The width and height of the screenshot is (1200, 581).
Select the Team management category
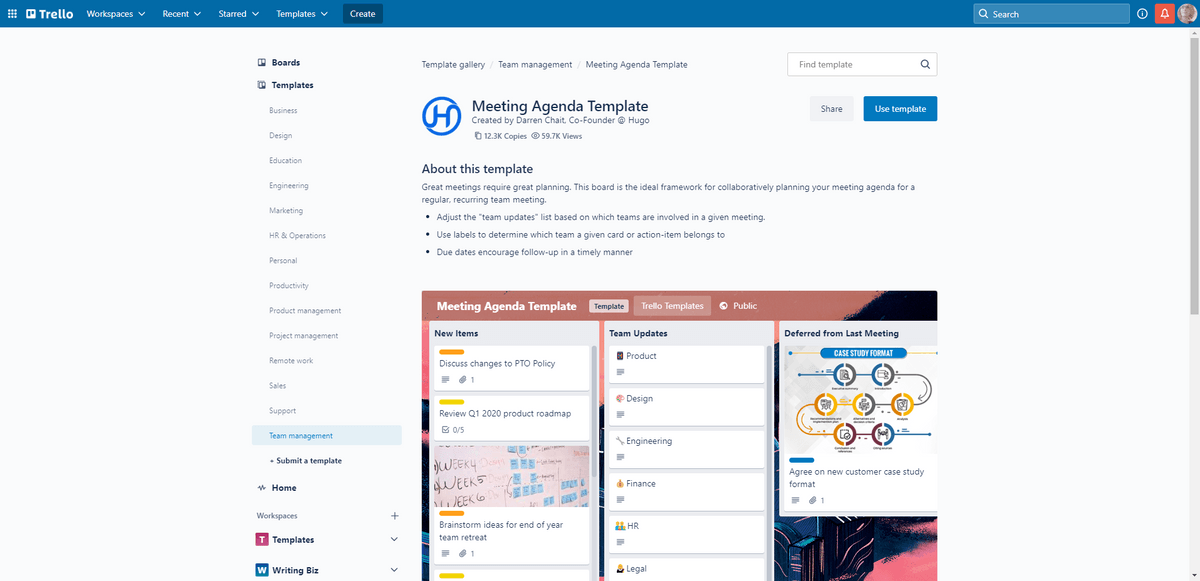(x=327, y=436)
